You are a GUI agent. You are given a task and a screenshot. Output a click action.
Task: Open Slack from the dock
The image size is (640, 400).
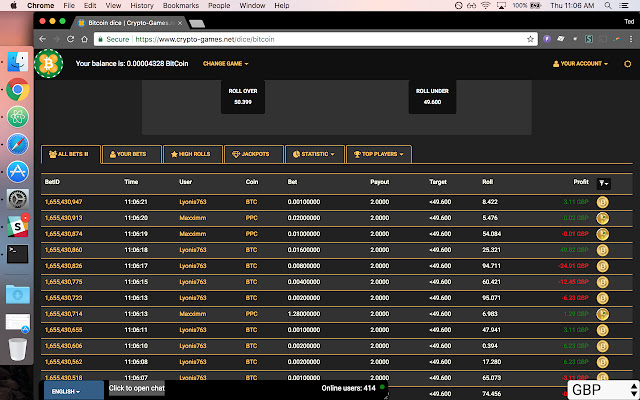tap(18, 226)
